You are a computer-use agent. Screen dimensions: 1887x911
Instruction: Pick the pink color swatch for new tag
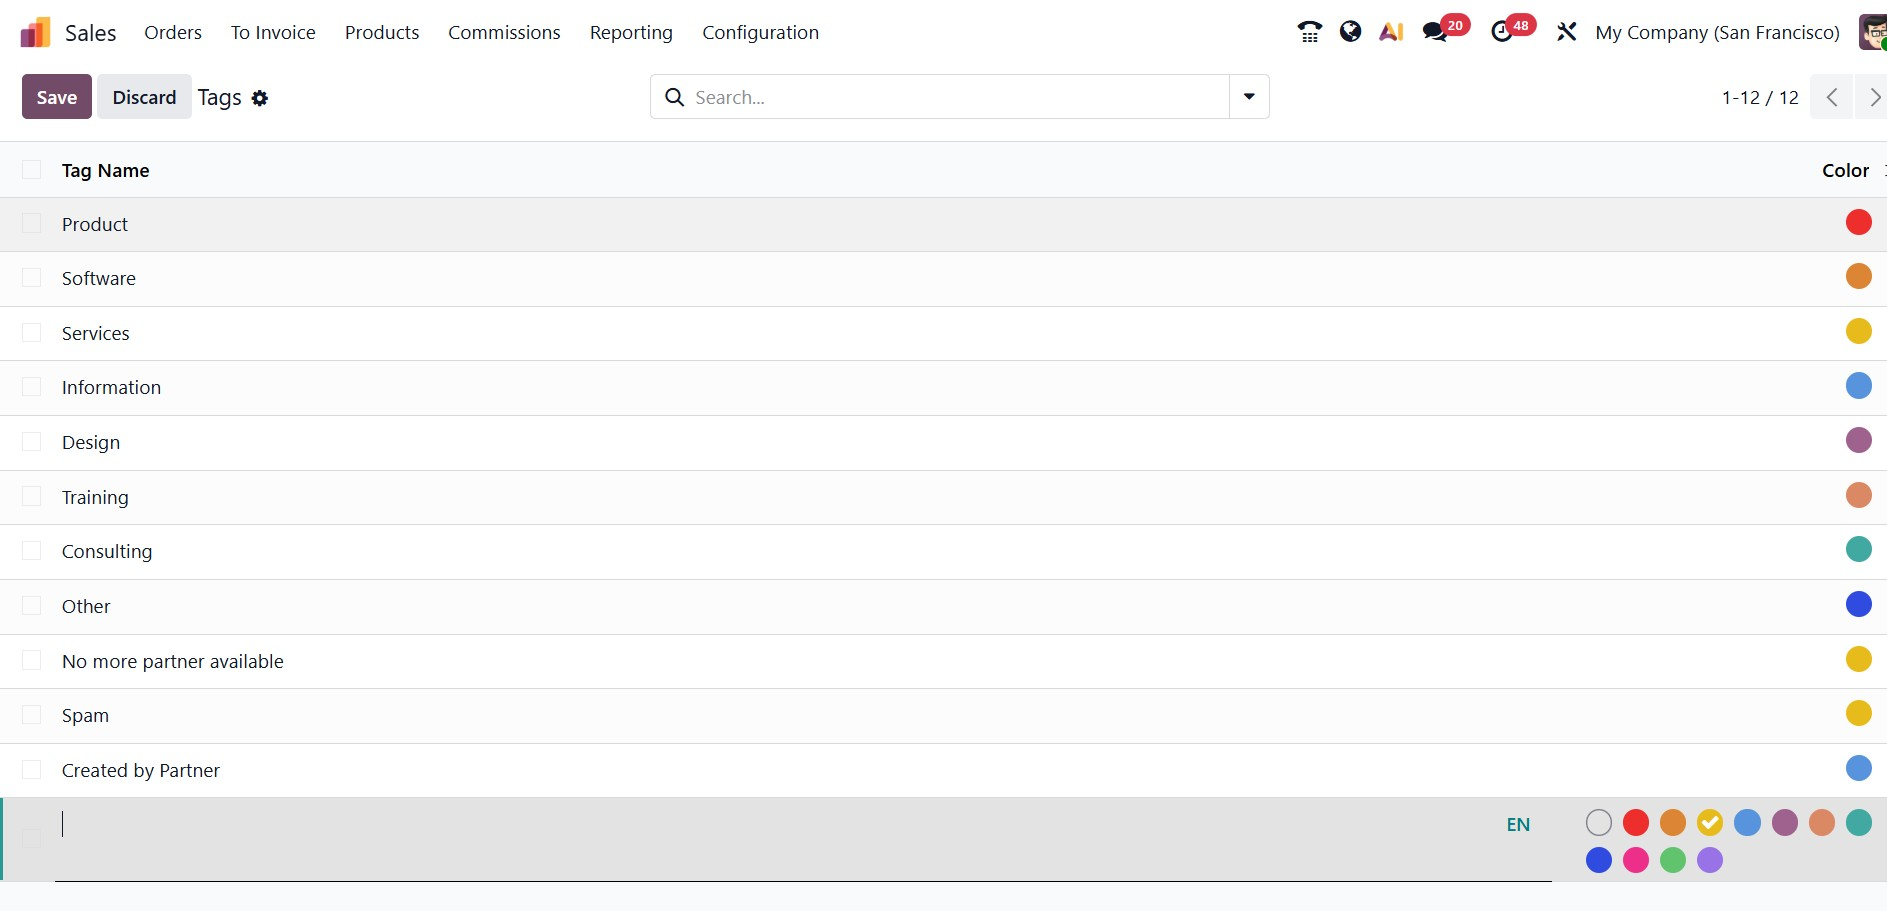(1636, 860)
